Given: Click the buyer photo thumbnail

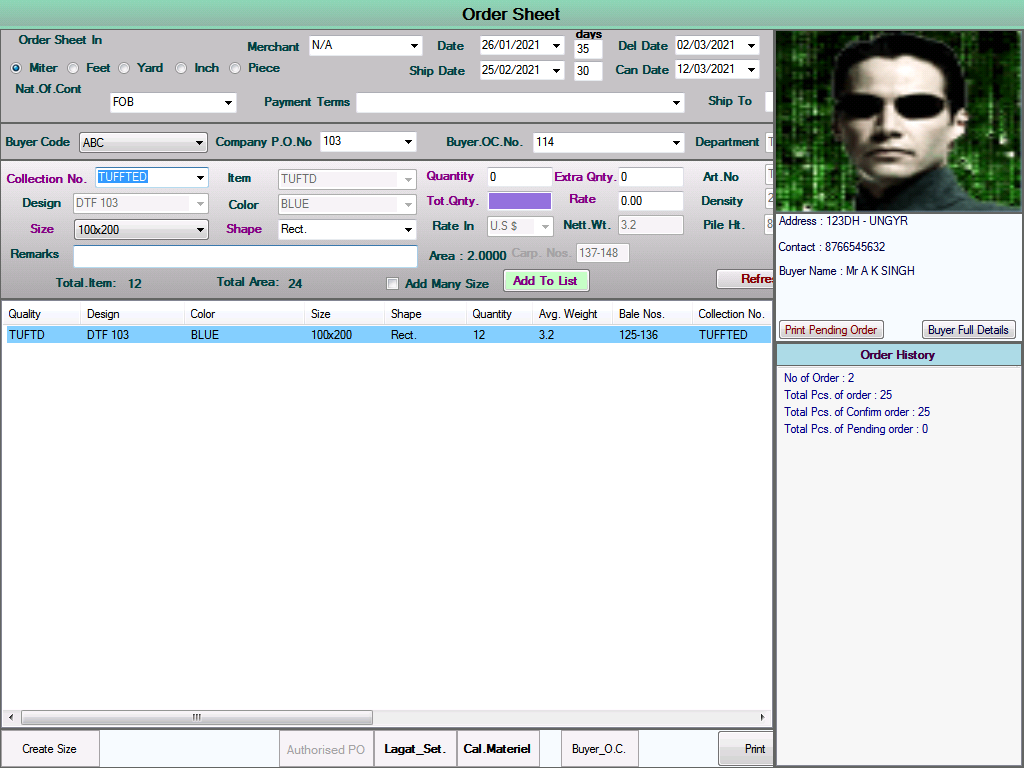Looking at the screenshot, I should tap(898, 120).
